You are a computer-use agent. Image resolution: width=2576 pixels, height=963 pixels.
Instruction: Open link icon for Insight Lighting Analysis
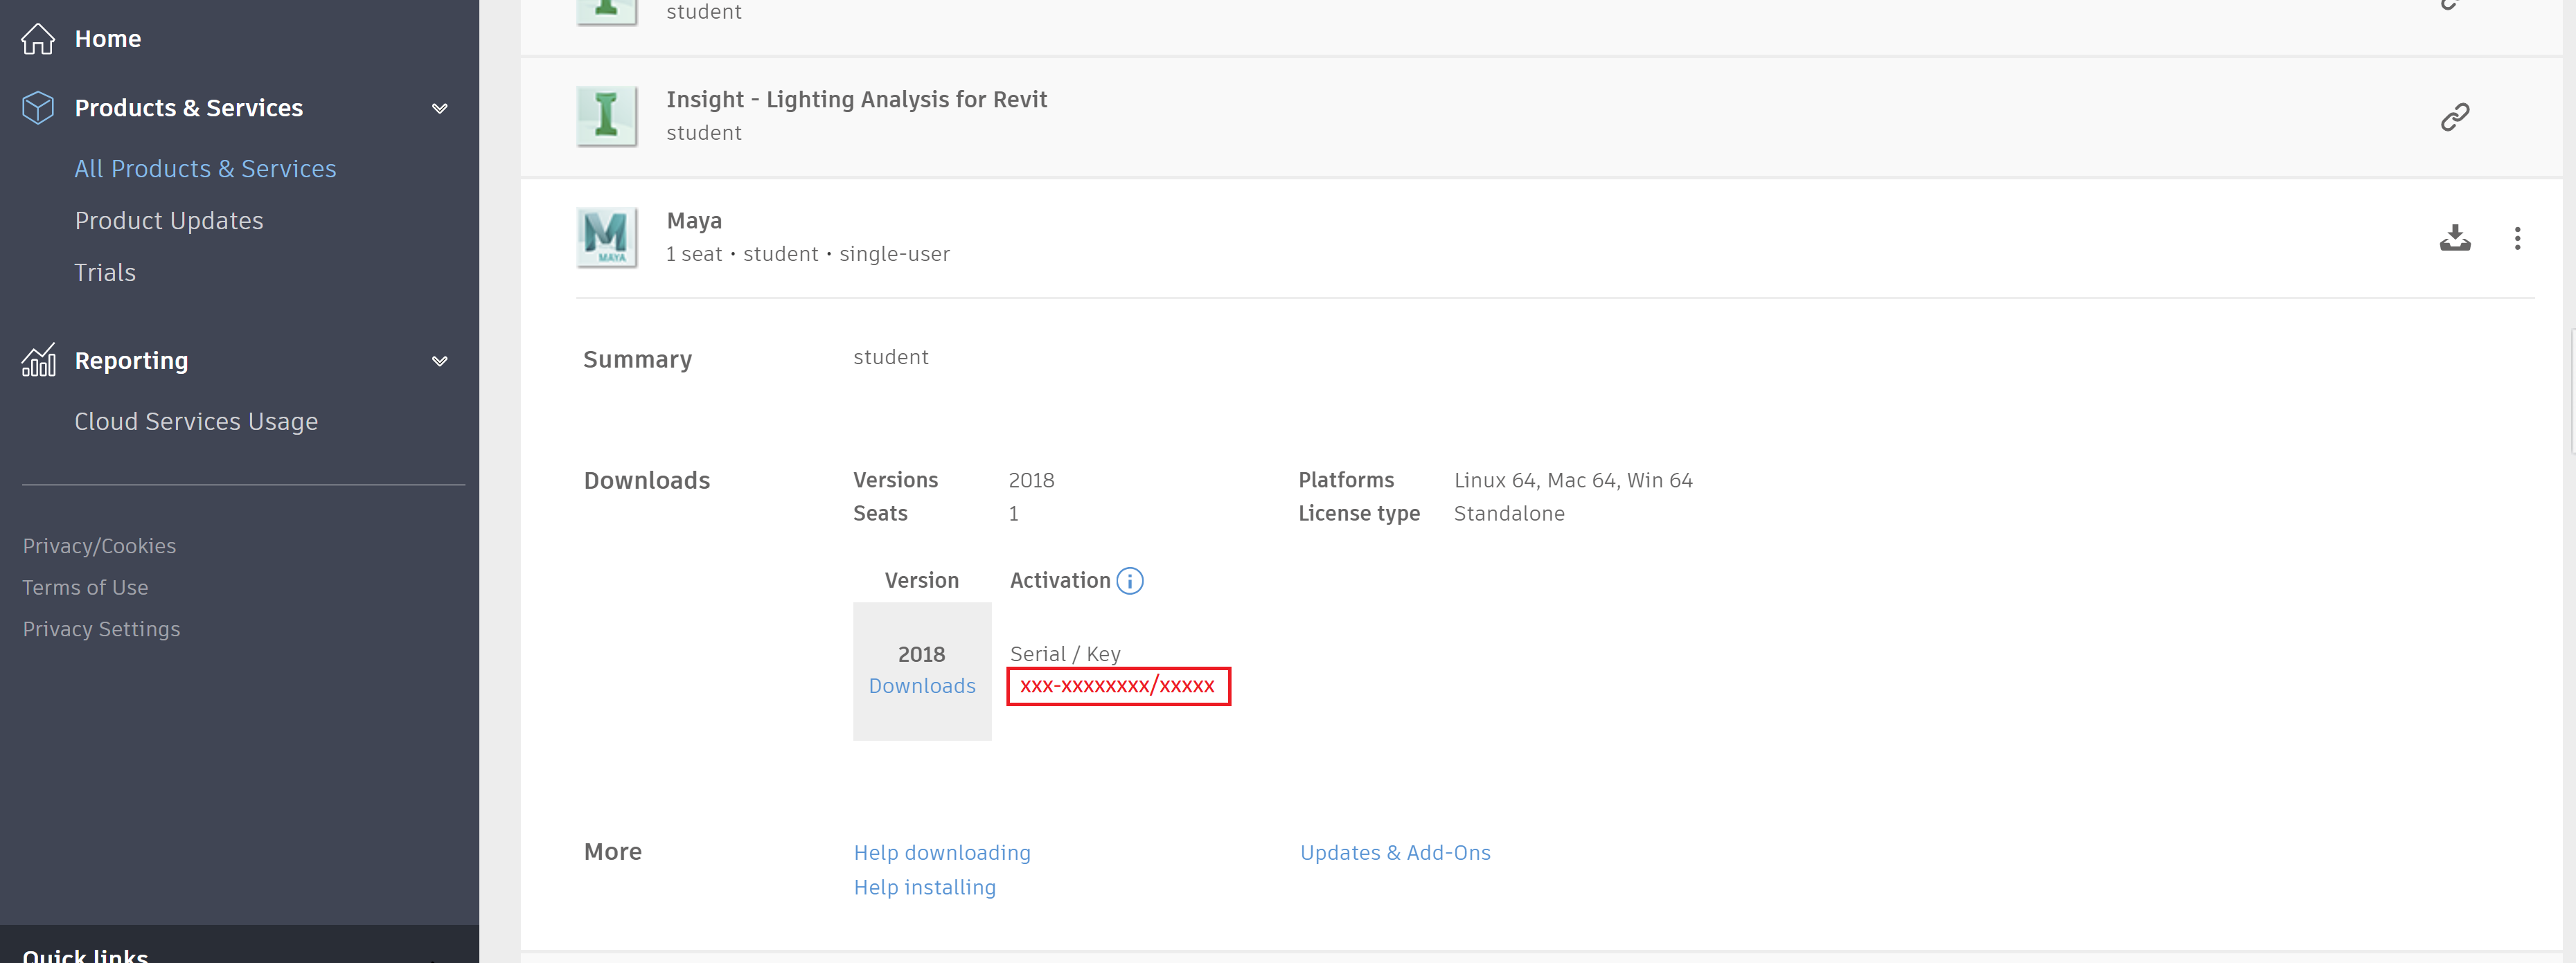pos(2455,117)
